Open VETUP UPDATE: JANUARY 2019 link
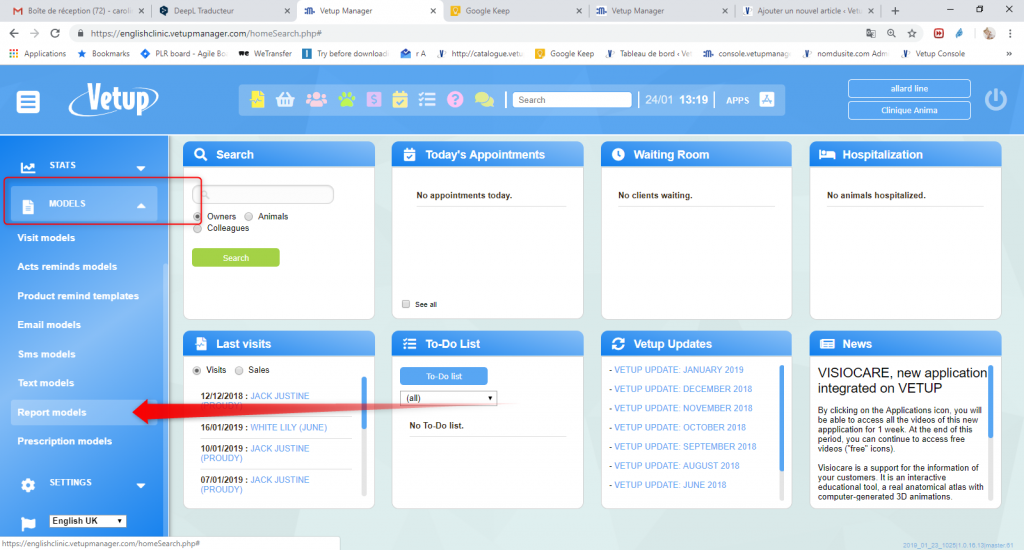 (x=679, y=370)
